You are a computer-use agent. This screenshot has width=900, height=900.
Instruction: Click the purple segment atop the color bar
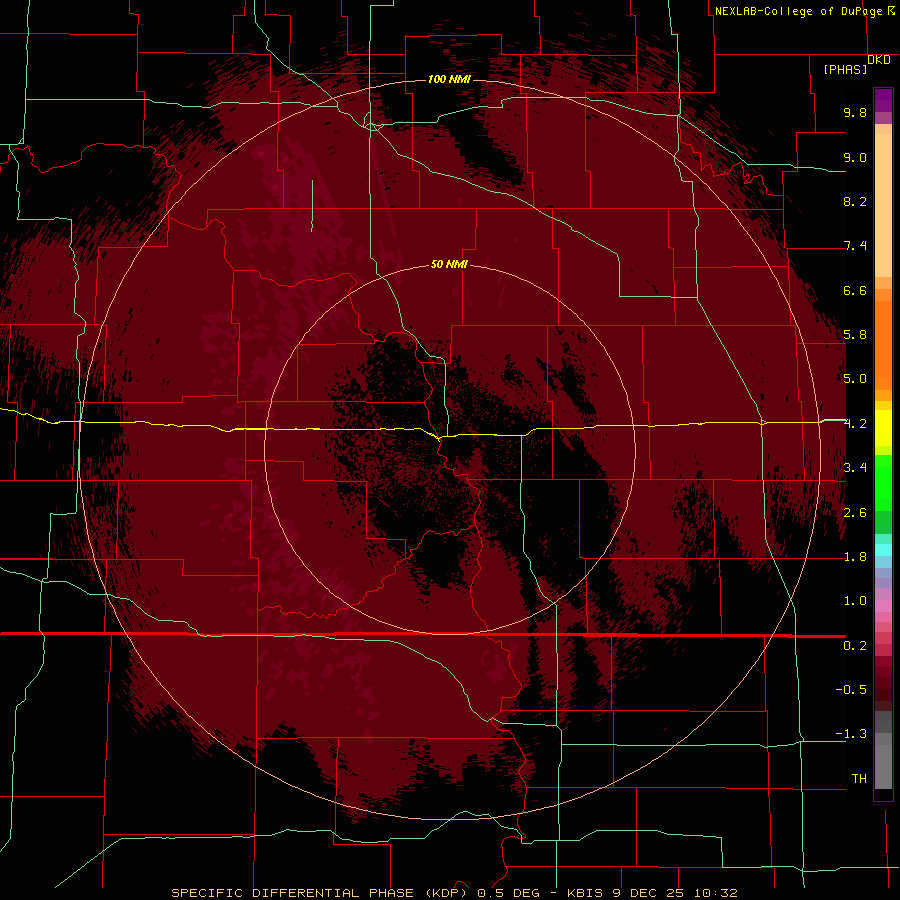point(883,101)
